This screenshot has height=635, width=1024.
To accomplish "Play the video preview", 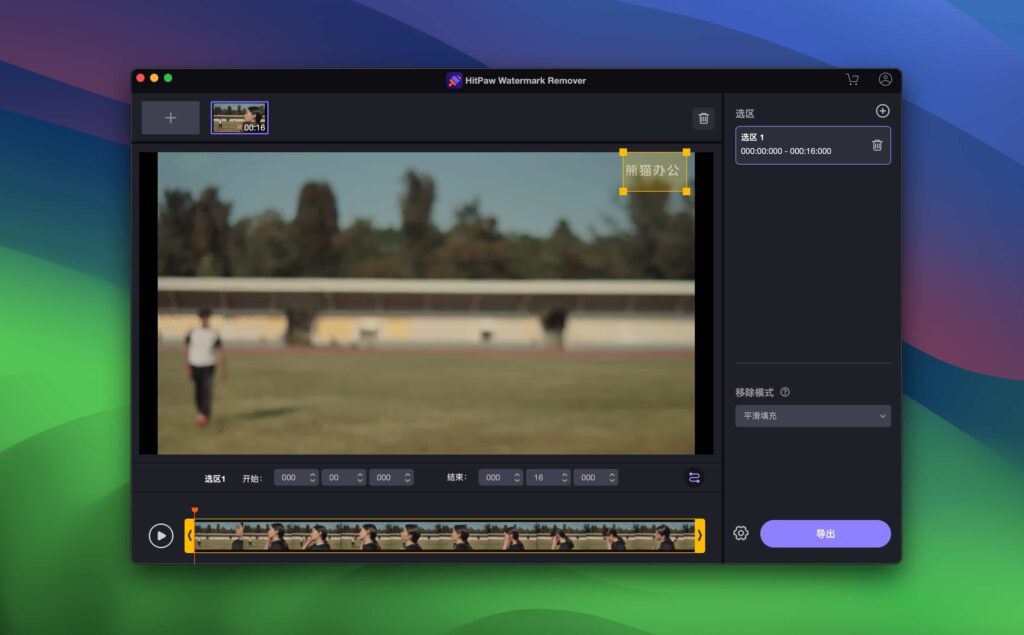I will coord(161,536).
